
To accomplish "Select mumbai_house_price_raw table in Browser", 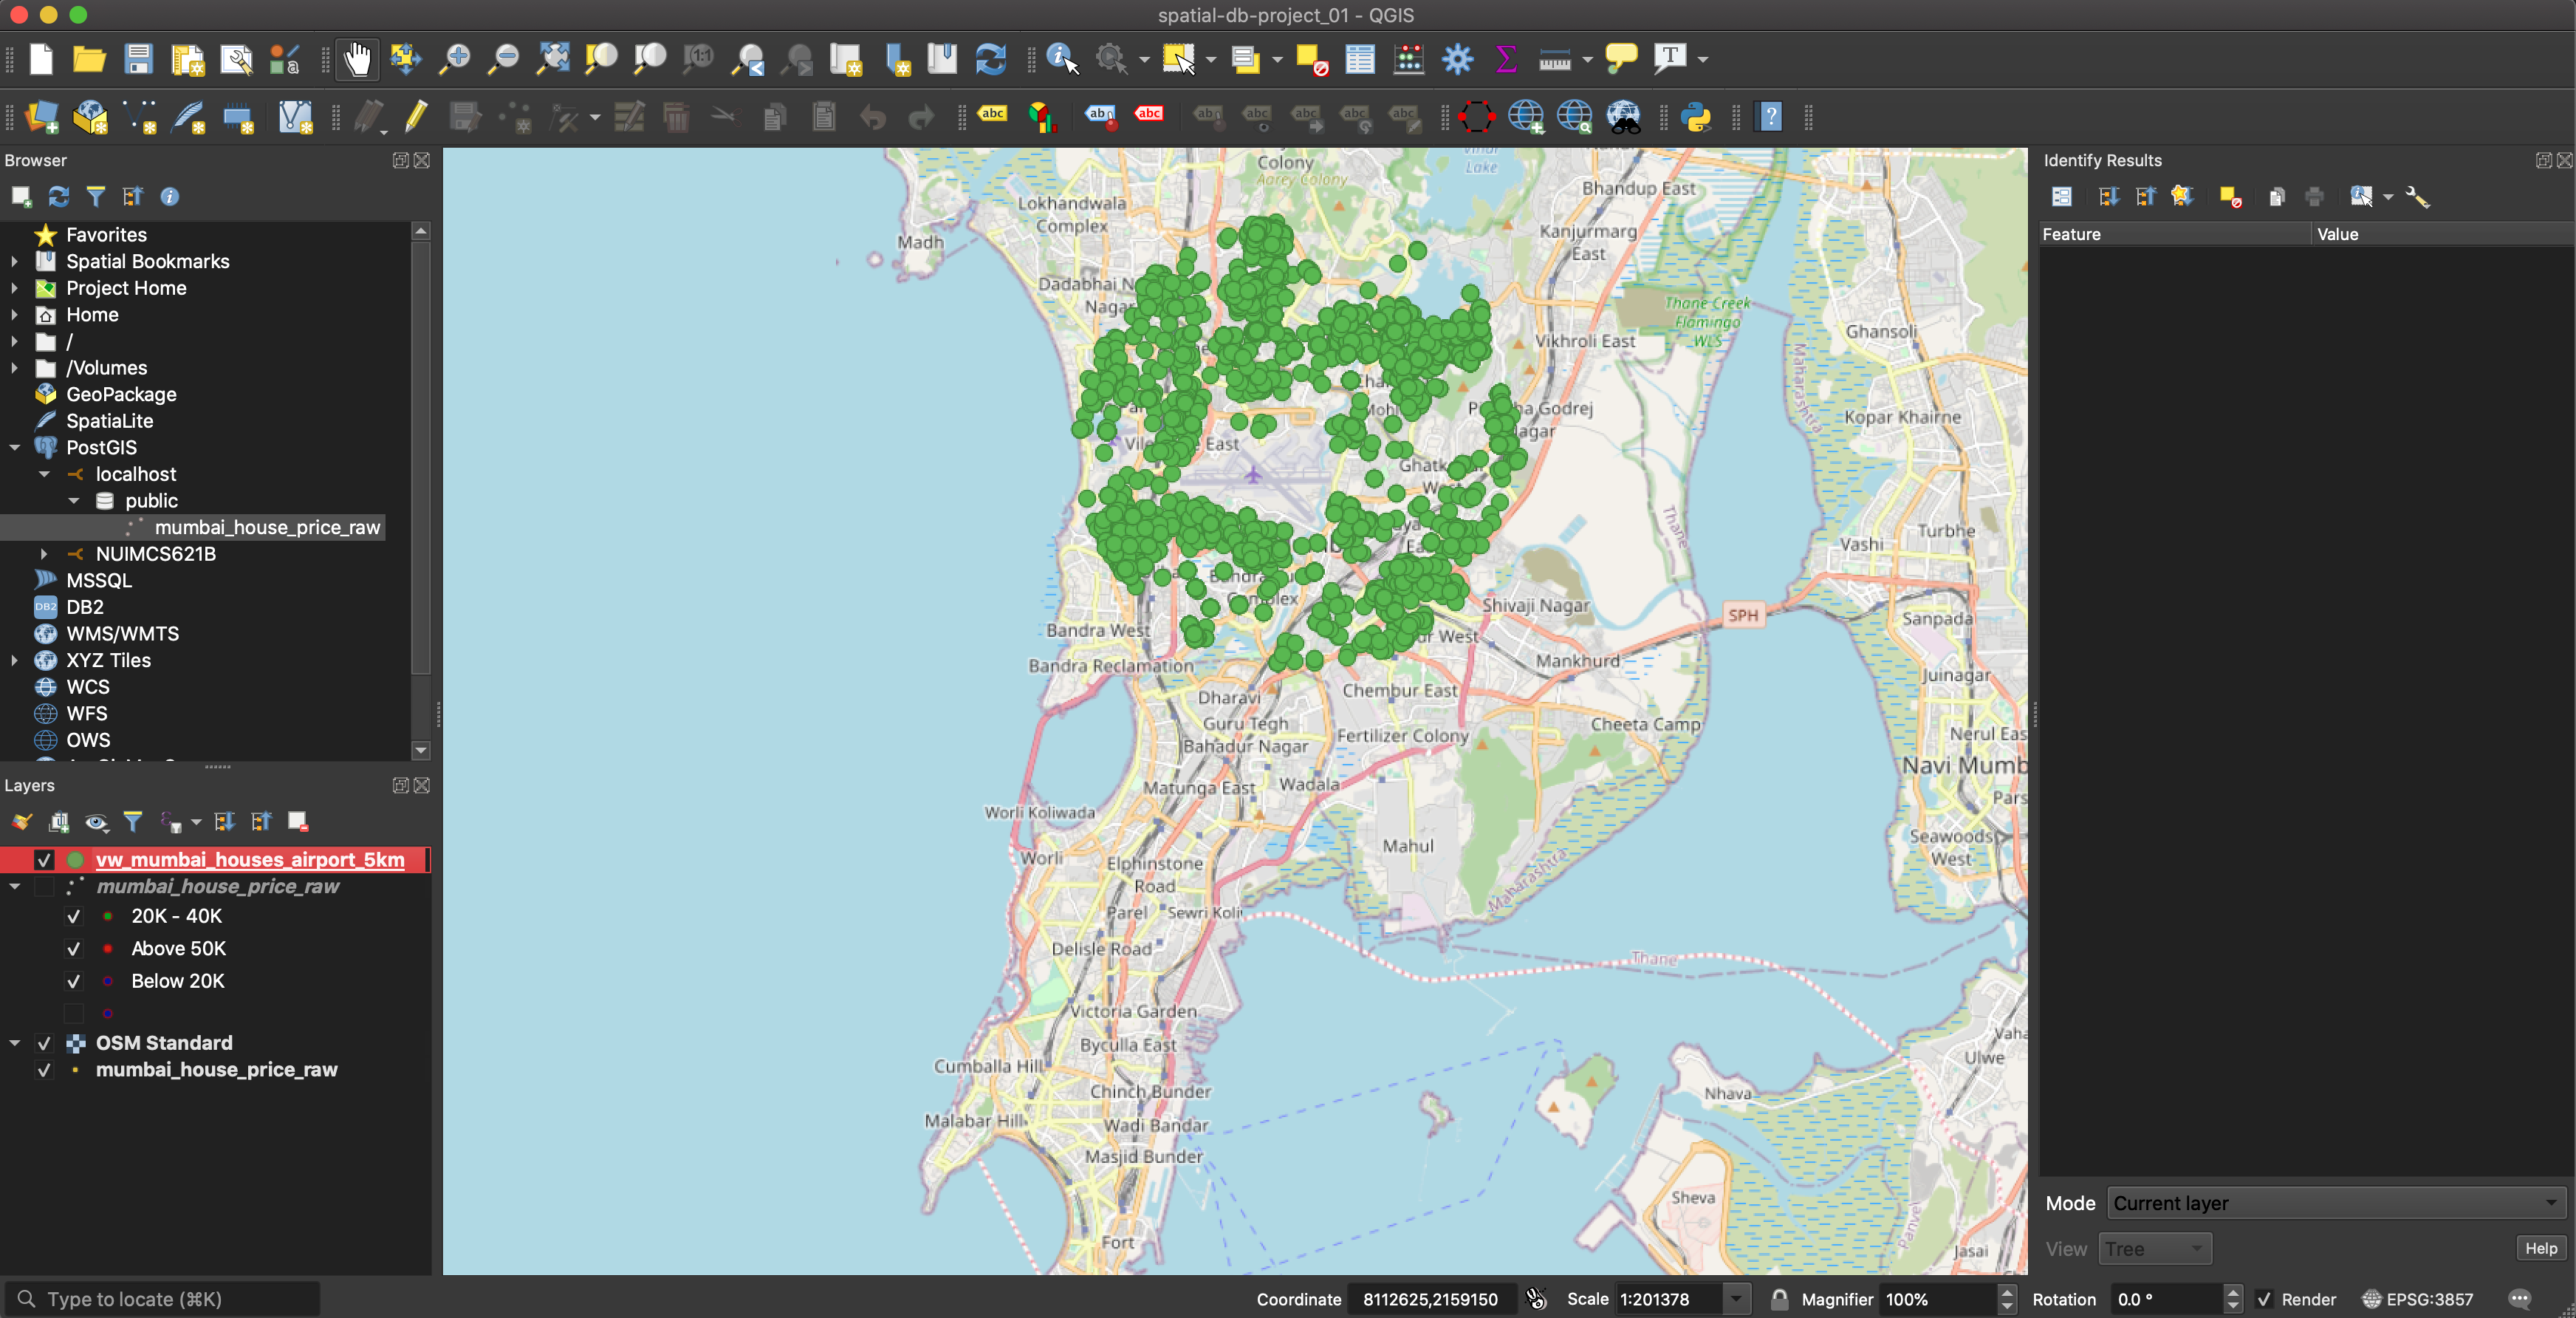I will click(x=266, y=527).
